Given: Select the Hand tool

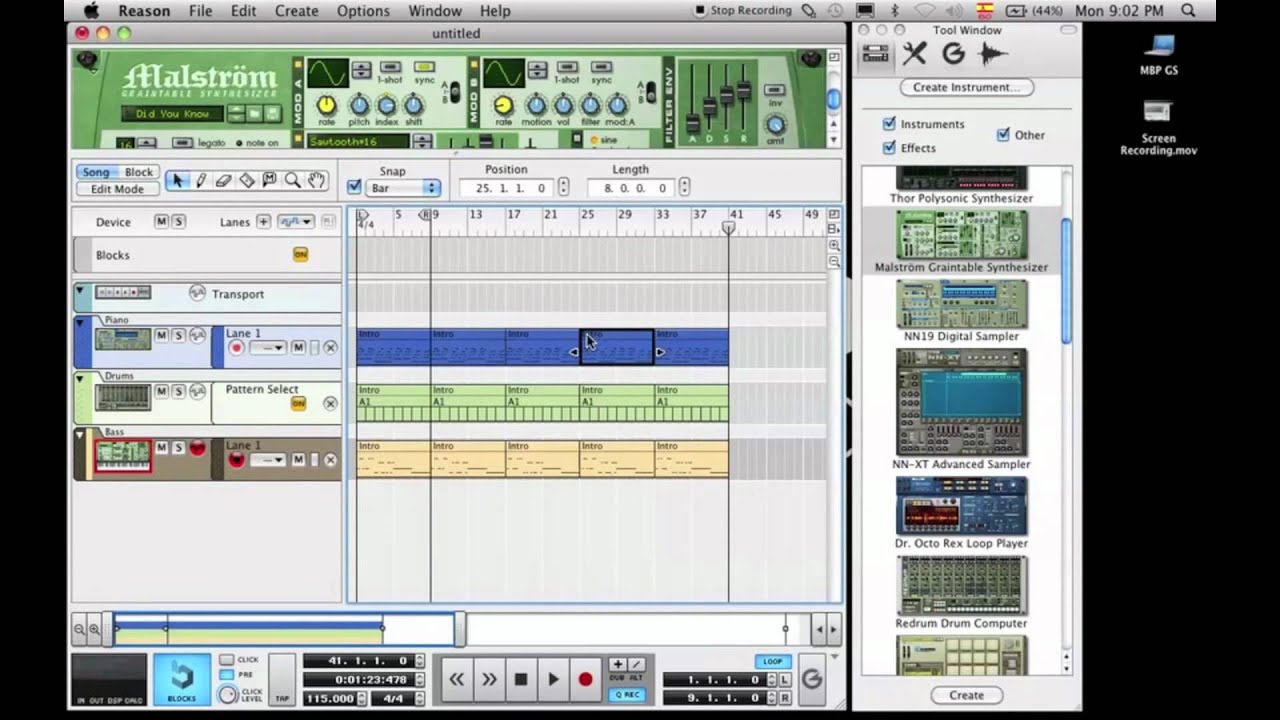Looking at the screenshot, I should [316, 180].
